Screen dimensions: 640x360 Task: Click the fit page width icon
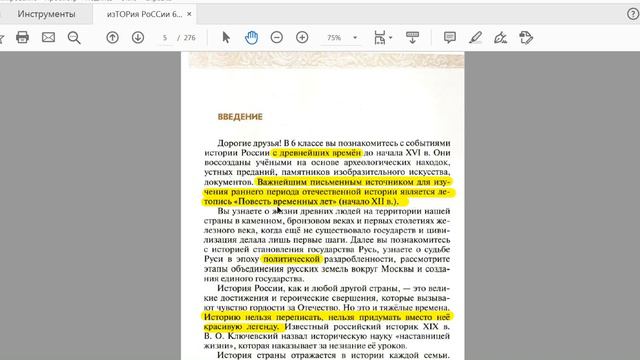pos(380,38)
